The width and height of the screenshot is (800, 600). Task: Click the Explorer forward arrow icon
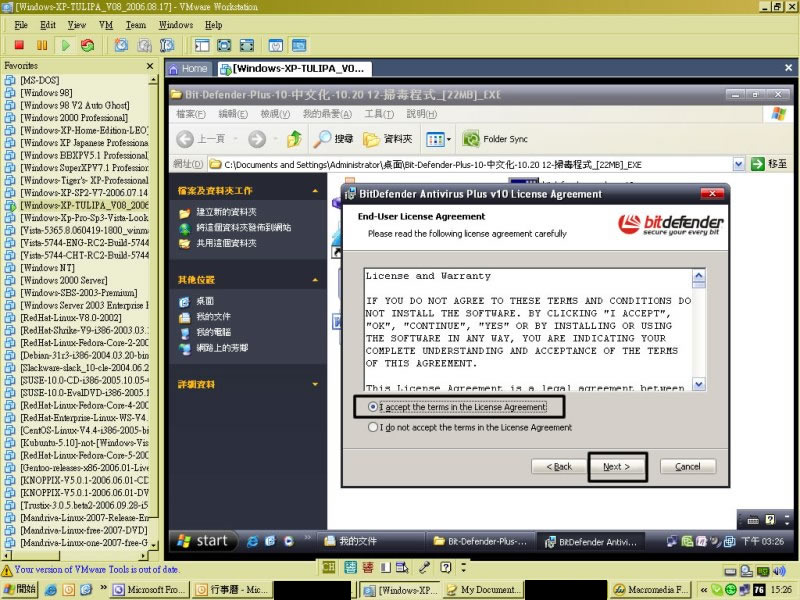257,139
